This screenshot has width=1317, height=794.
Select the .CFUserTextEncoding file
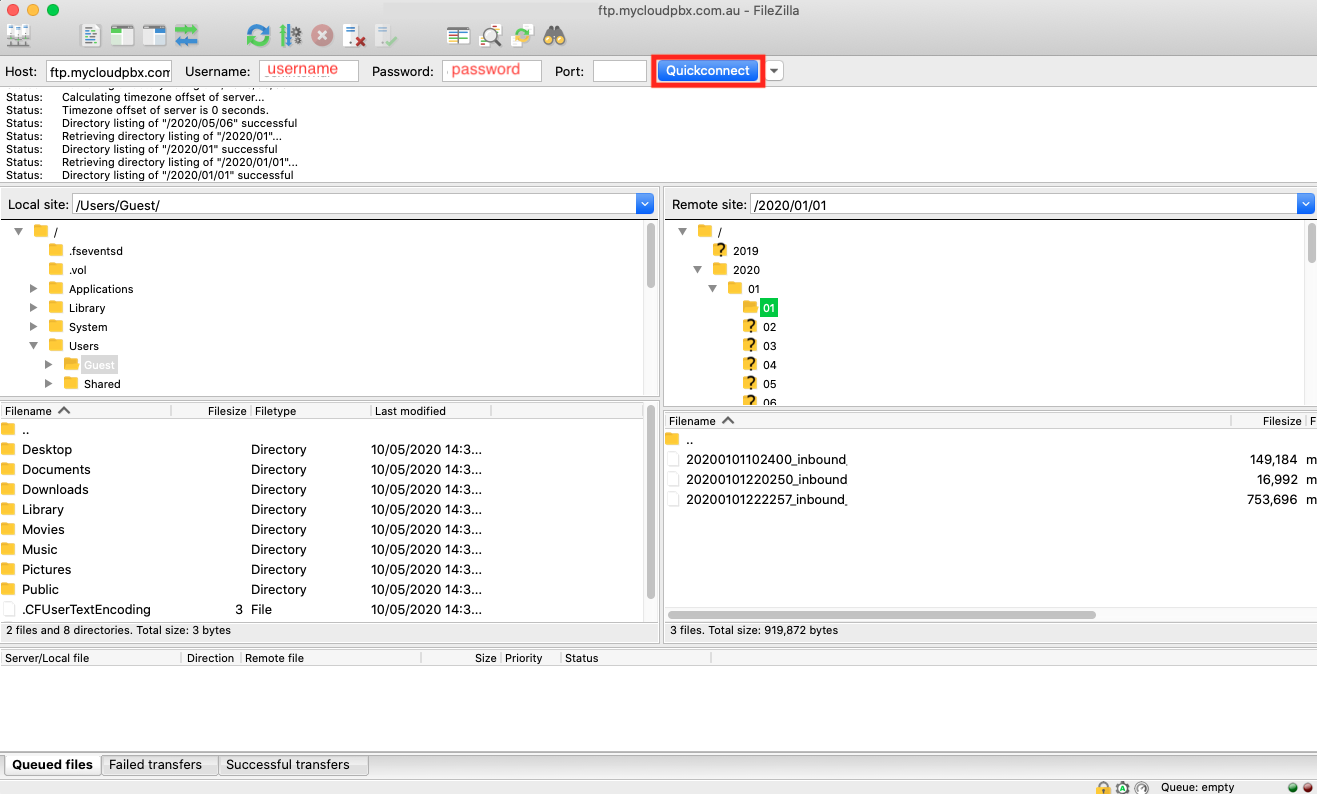point(320,609)
